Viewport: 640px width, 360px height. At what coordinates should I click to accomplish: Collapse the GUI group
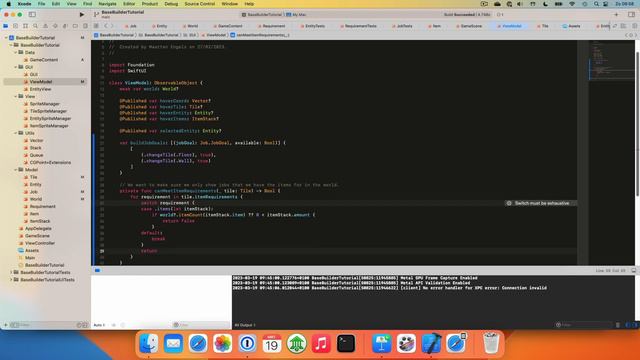16,67
